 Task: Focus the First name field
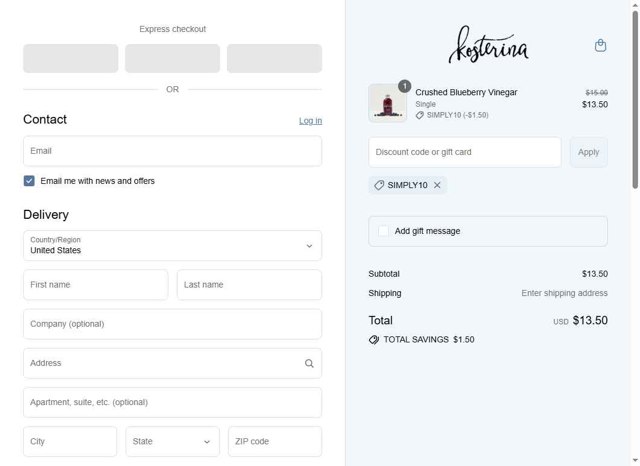pyautogui.click(x=96, y=285)
